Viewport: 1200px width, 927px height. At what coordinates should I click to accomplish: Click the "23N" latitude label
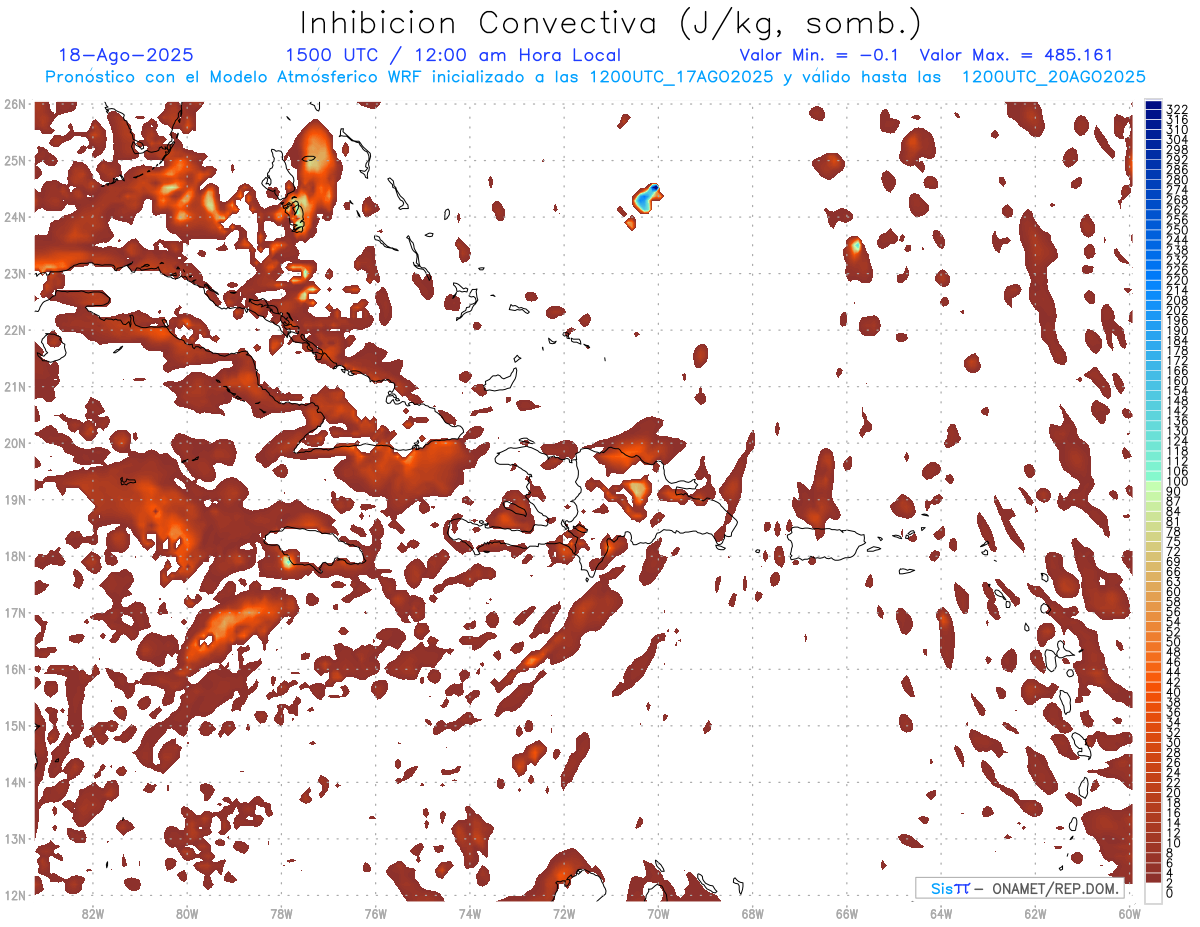click(14, 274)
